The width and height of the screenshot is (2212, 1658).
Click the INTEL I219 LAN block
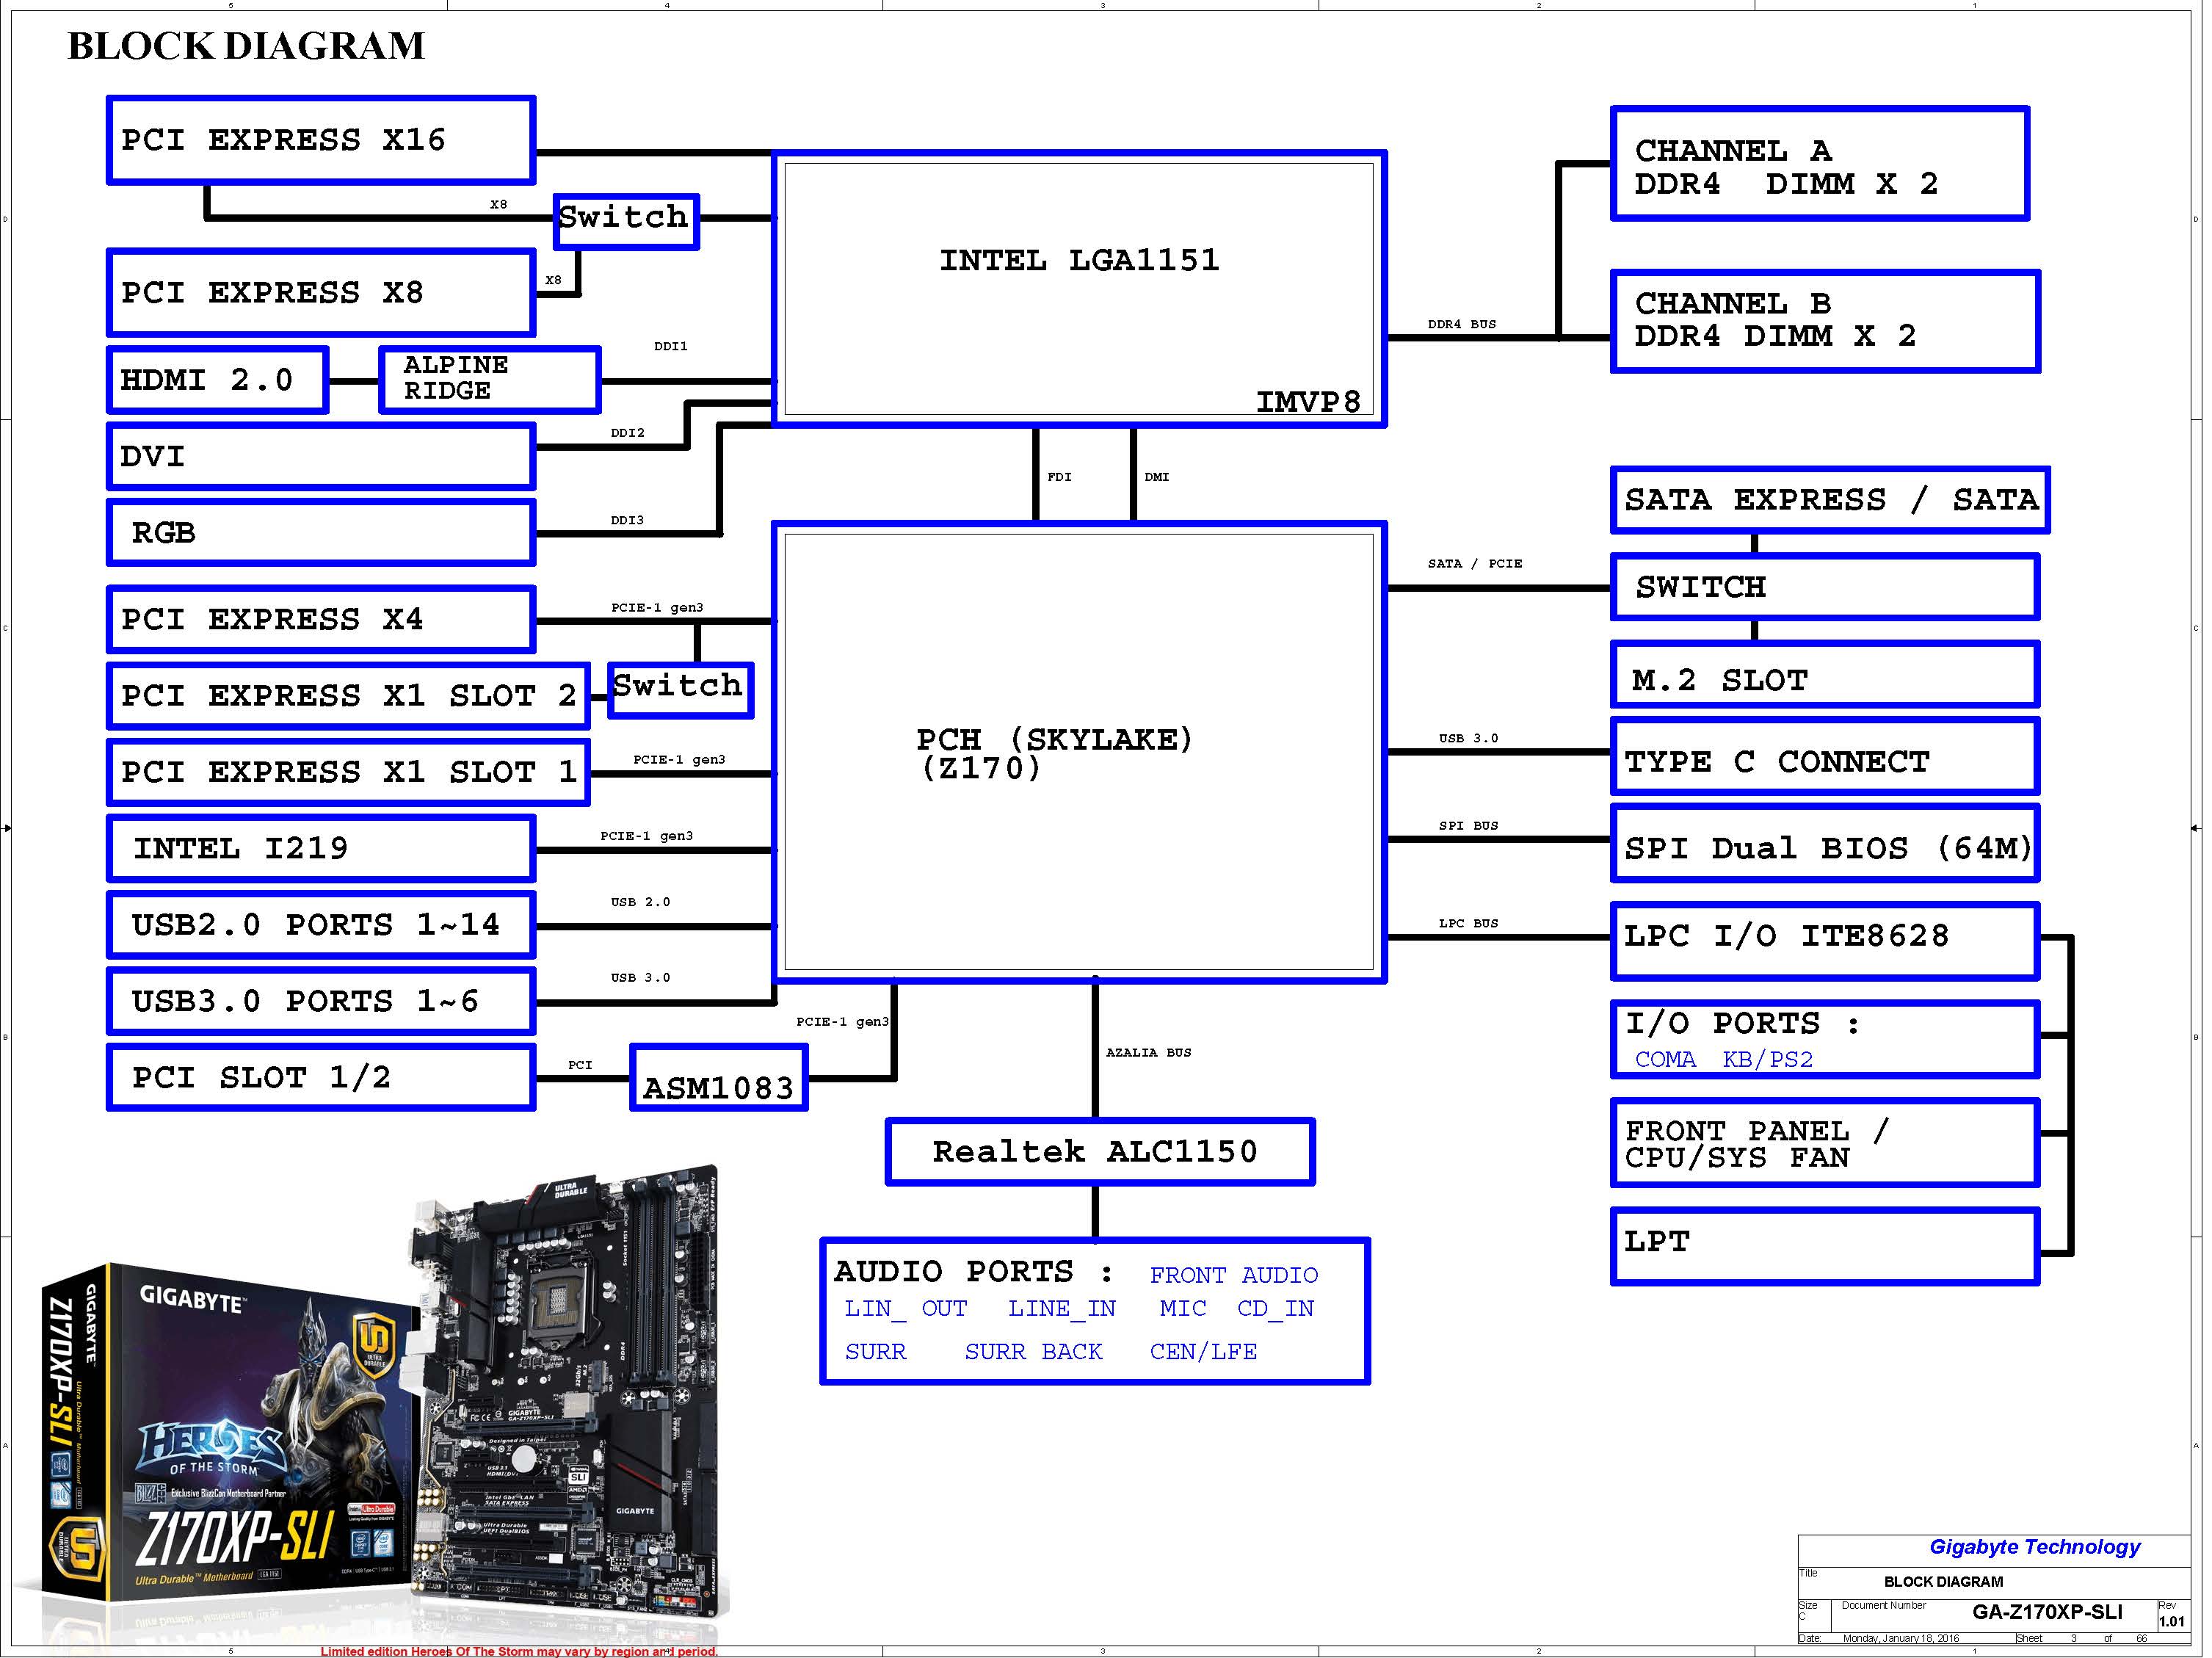(x=320, y=848)
